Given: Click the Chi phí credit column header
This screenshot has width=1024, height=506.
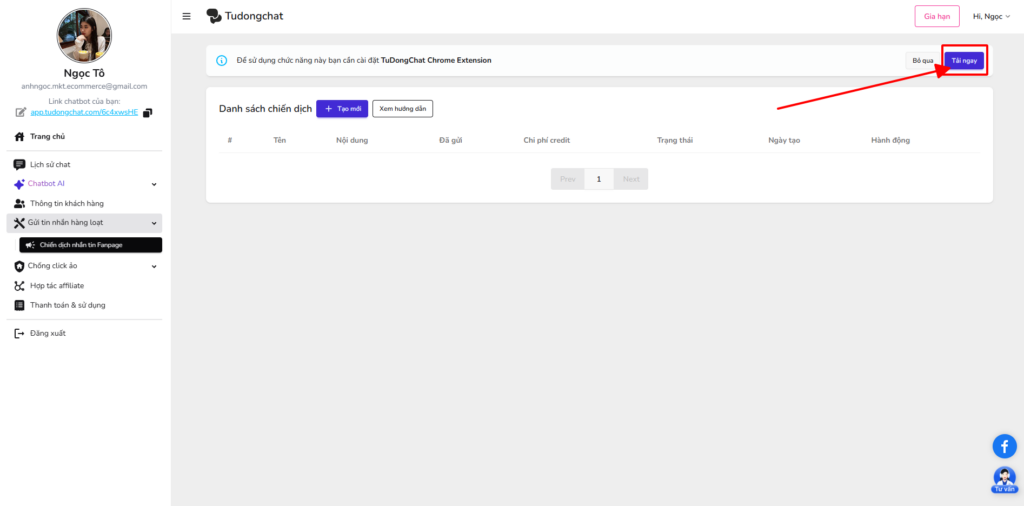Looking at the screenshot, I should point(547,140).
